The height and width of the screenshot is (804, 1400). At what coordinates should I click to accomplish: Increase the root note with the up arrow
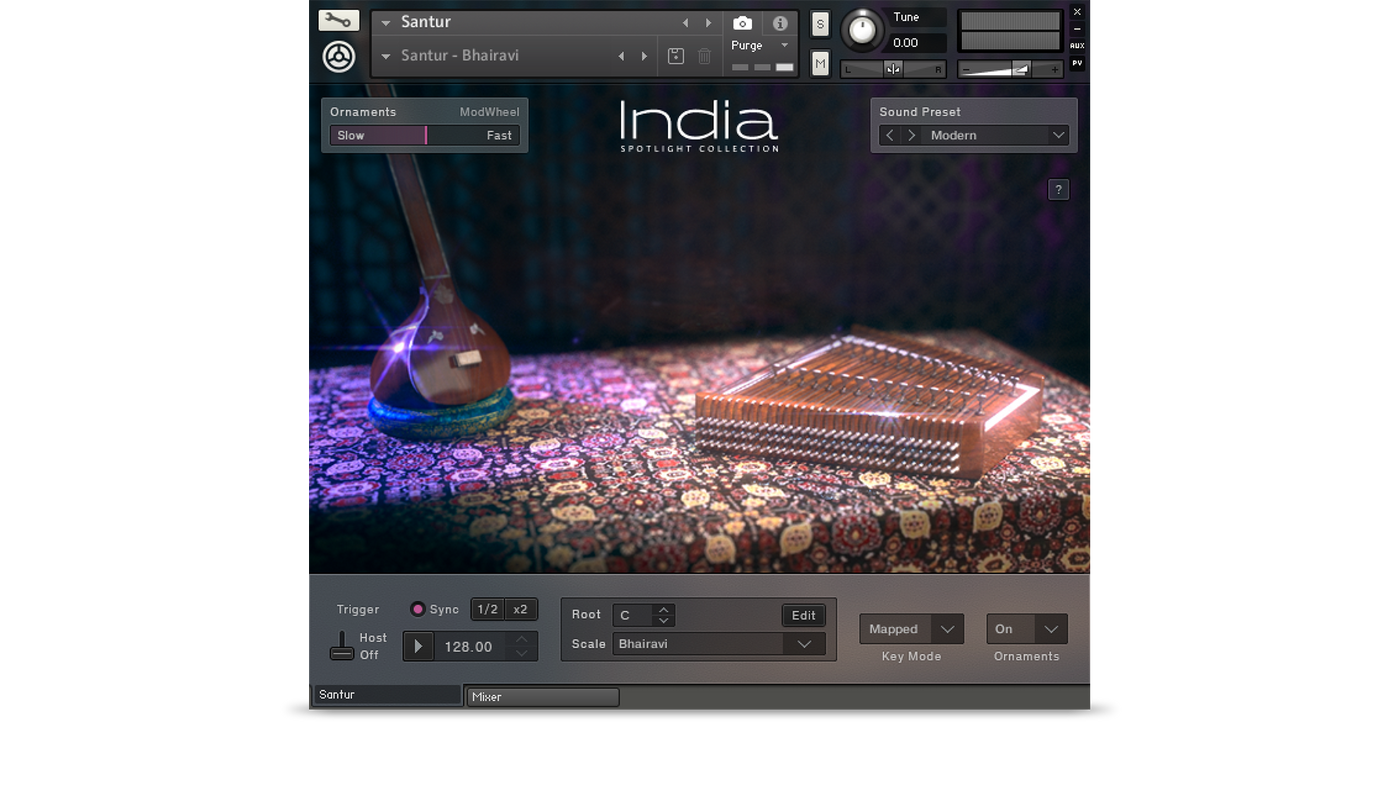pos(663,609)
